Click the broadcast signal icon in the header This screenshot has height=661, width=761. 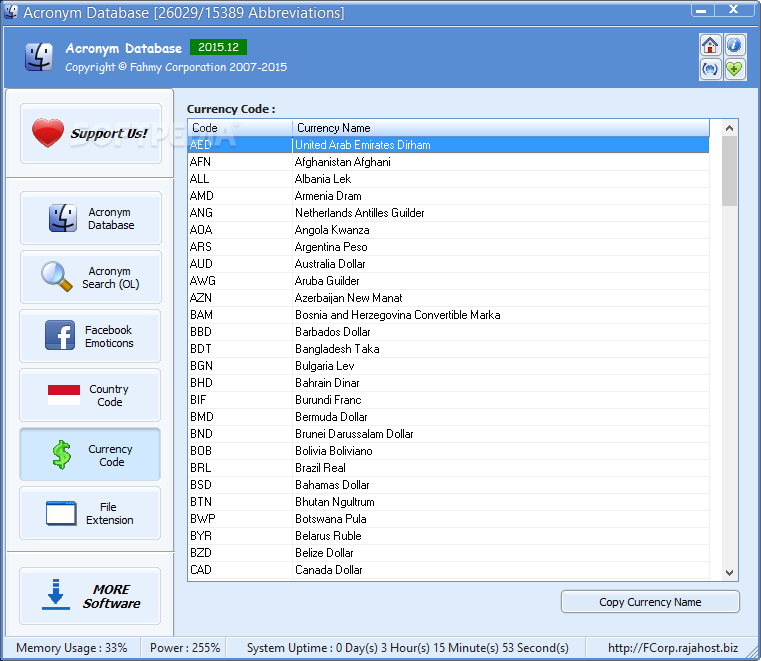710,69
